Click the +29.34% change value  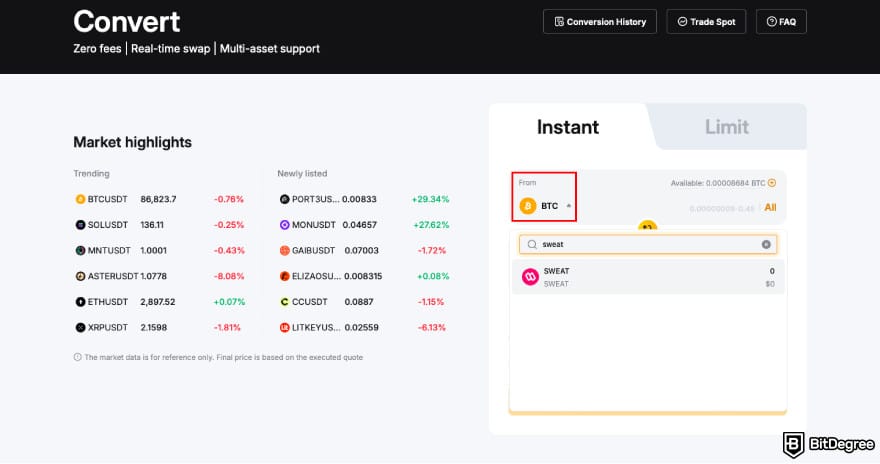[430, 199]
